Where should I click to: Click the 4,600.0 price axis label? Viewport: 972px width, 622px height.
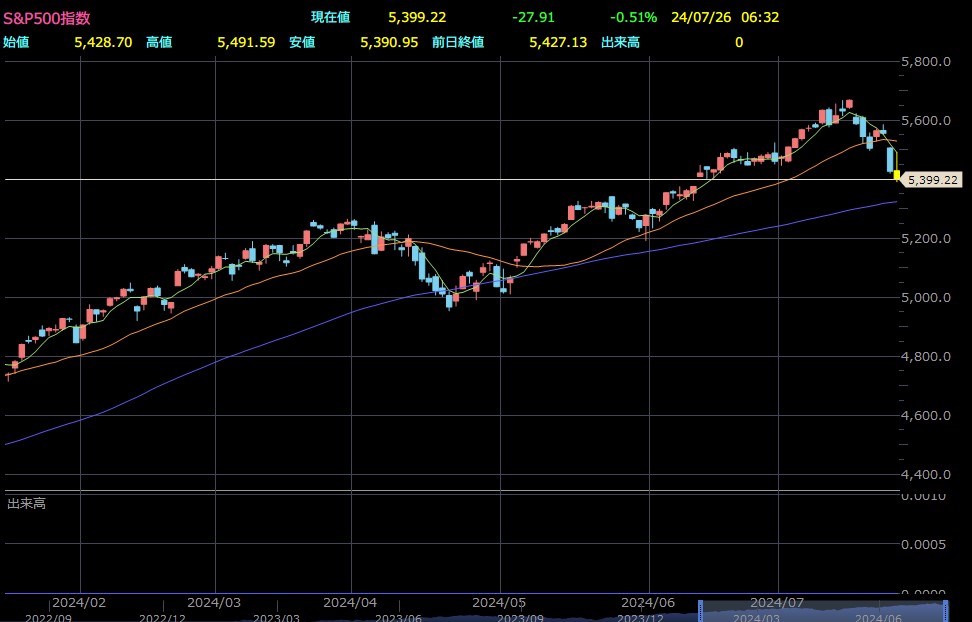[x=926, y=415]
